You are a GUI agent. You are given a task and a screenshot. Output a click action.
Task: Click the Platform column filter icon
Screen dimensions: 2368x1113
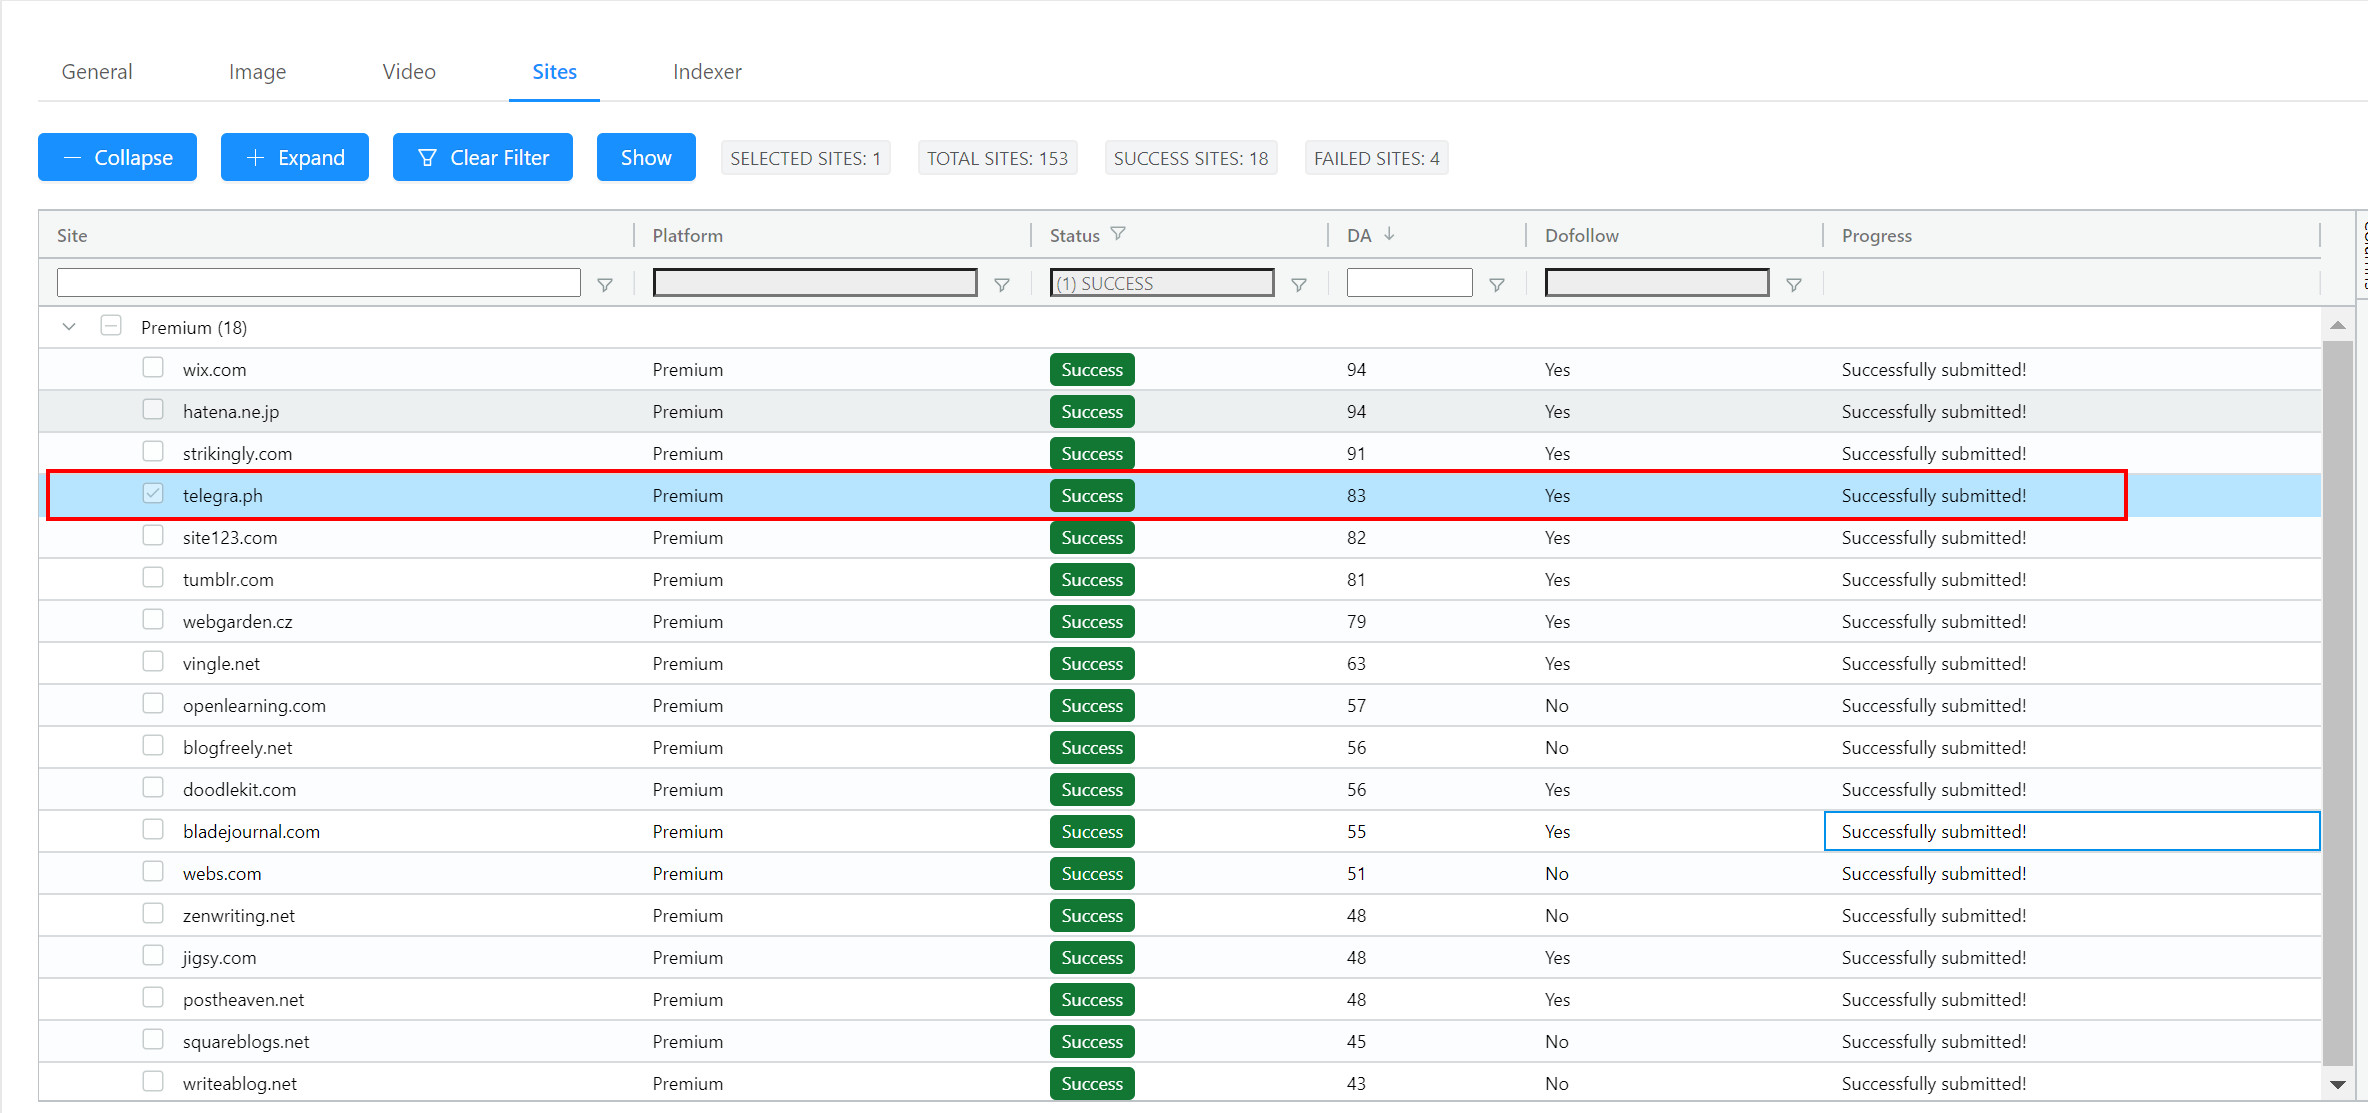coord(1002,285)
